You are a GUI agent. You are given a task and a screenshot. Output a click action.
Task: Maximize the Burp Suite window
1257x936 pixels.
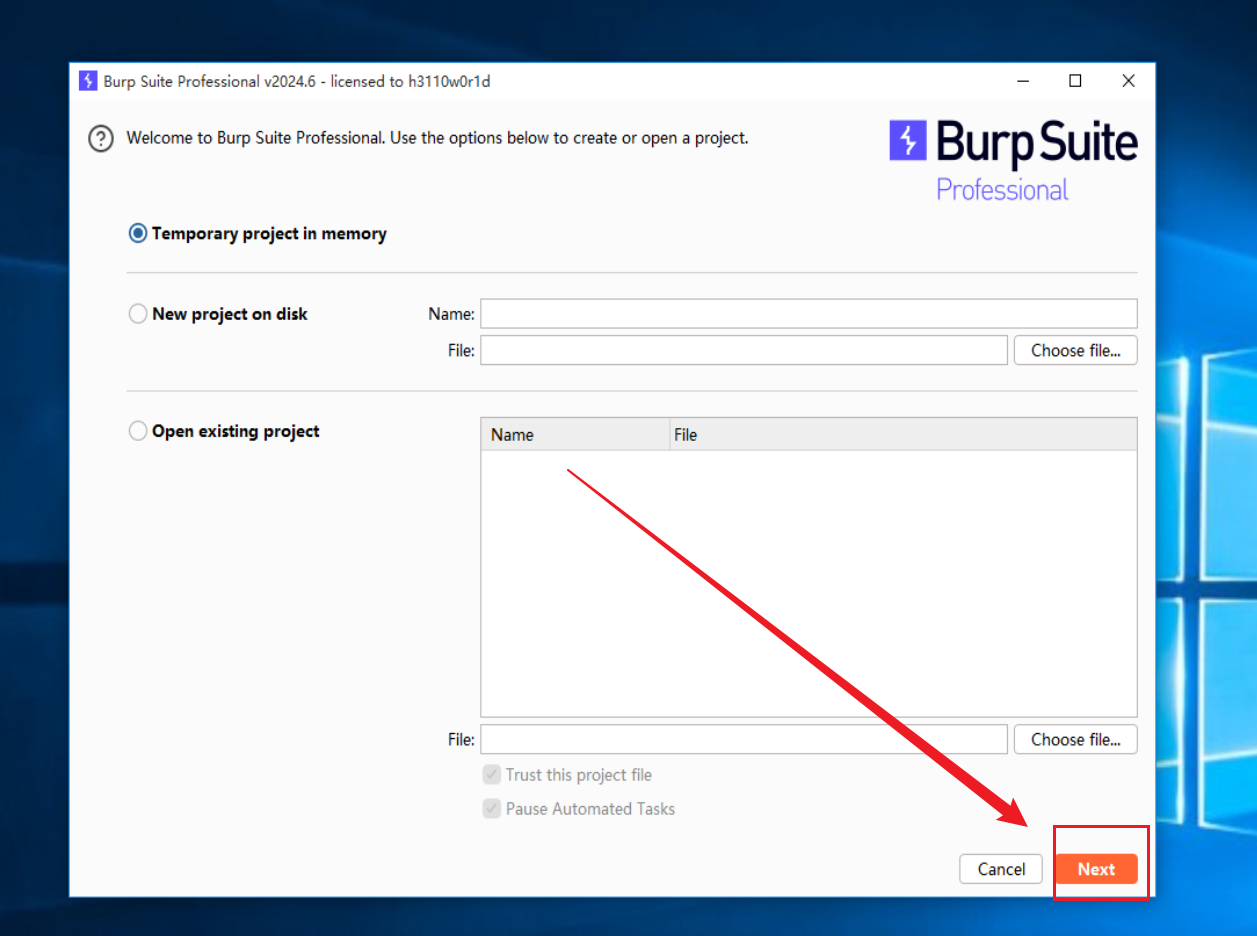[1075, 81]
